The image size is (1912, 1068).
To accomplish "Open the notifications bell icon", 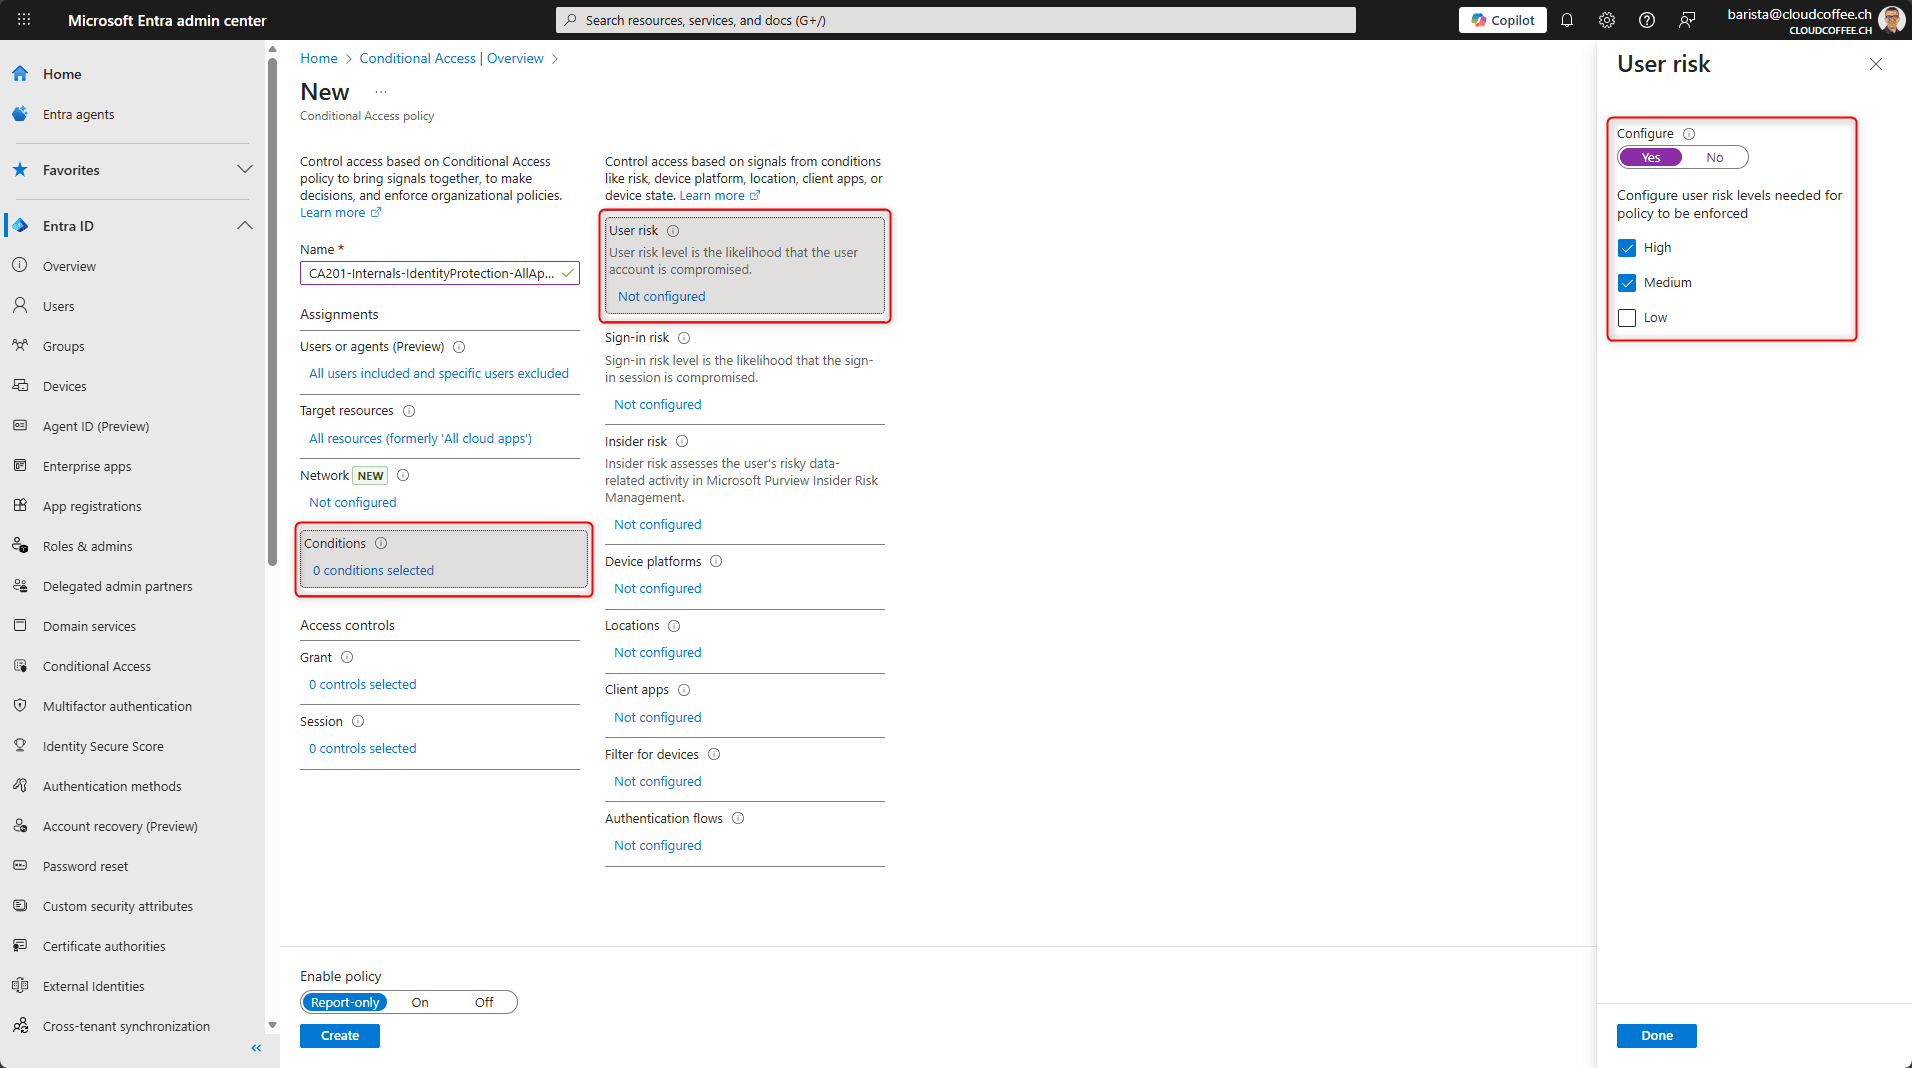I will point(1567,20).
